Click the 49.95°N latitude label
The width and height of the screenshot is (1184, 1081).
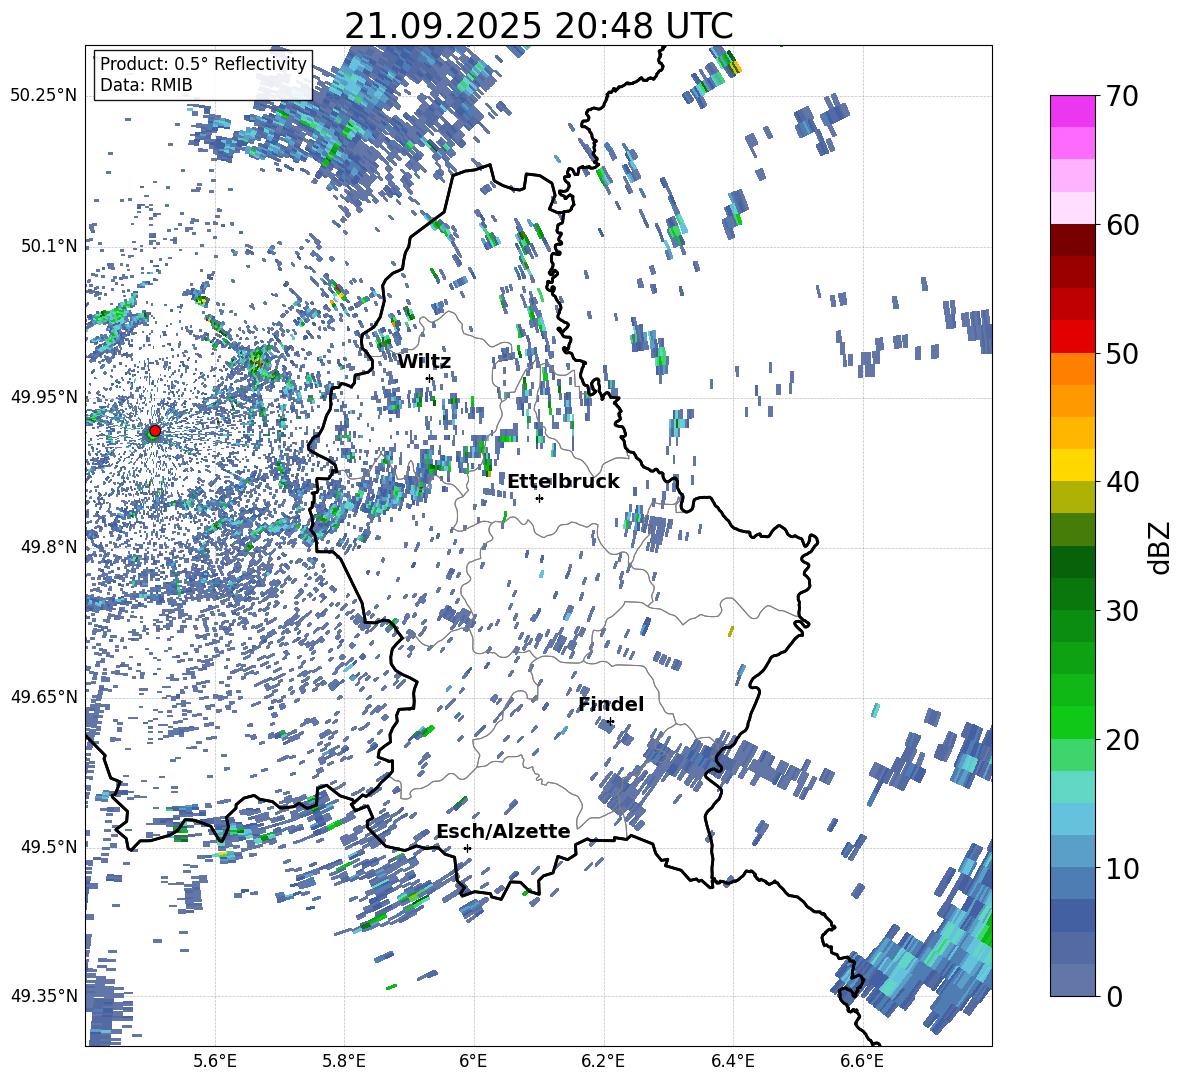point(44,397)
